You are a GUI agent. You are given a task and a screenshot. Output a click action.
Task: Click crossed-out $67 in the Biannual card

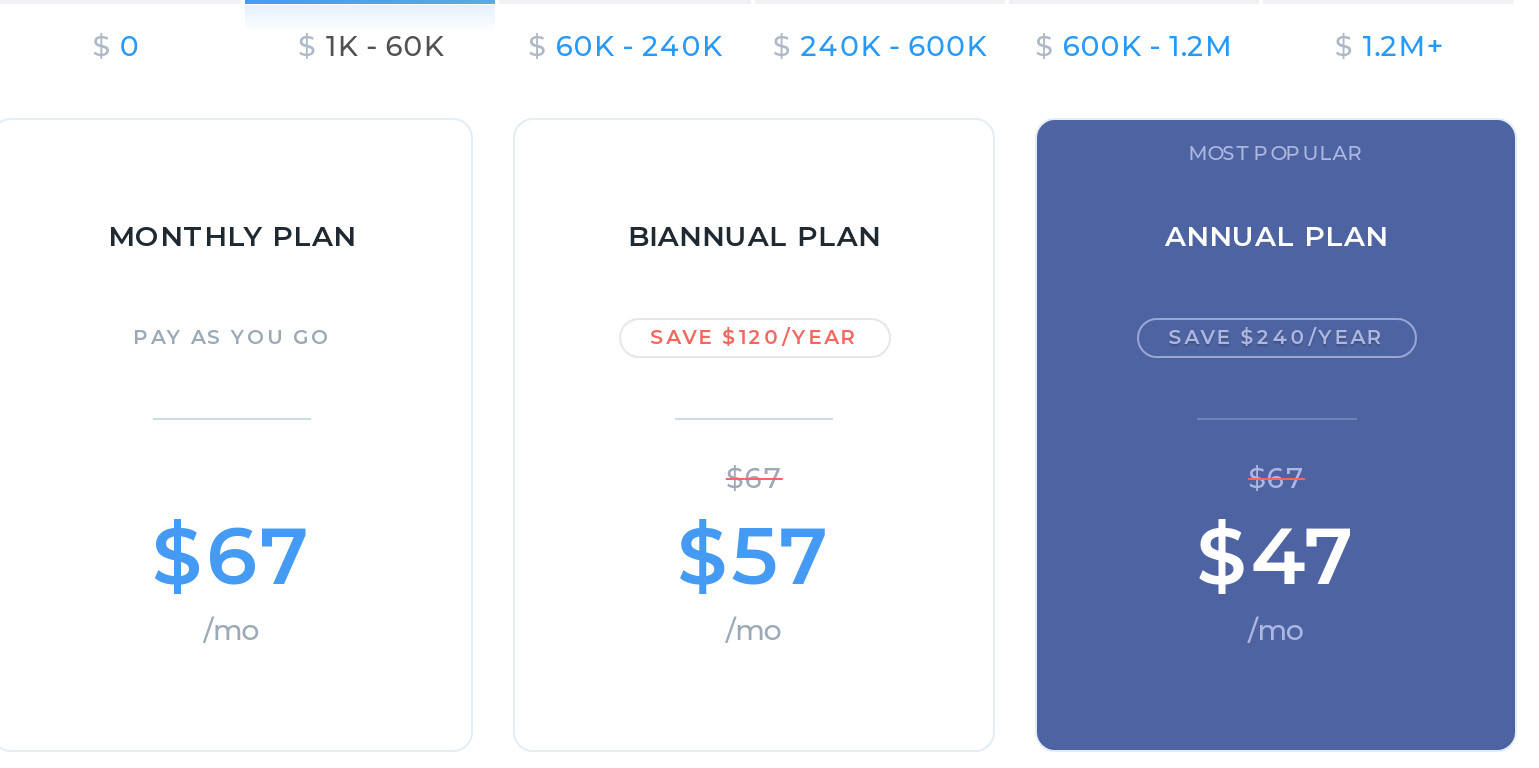pos(754,478)
